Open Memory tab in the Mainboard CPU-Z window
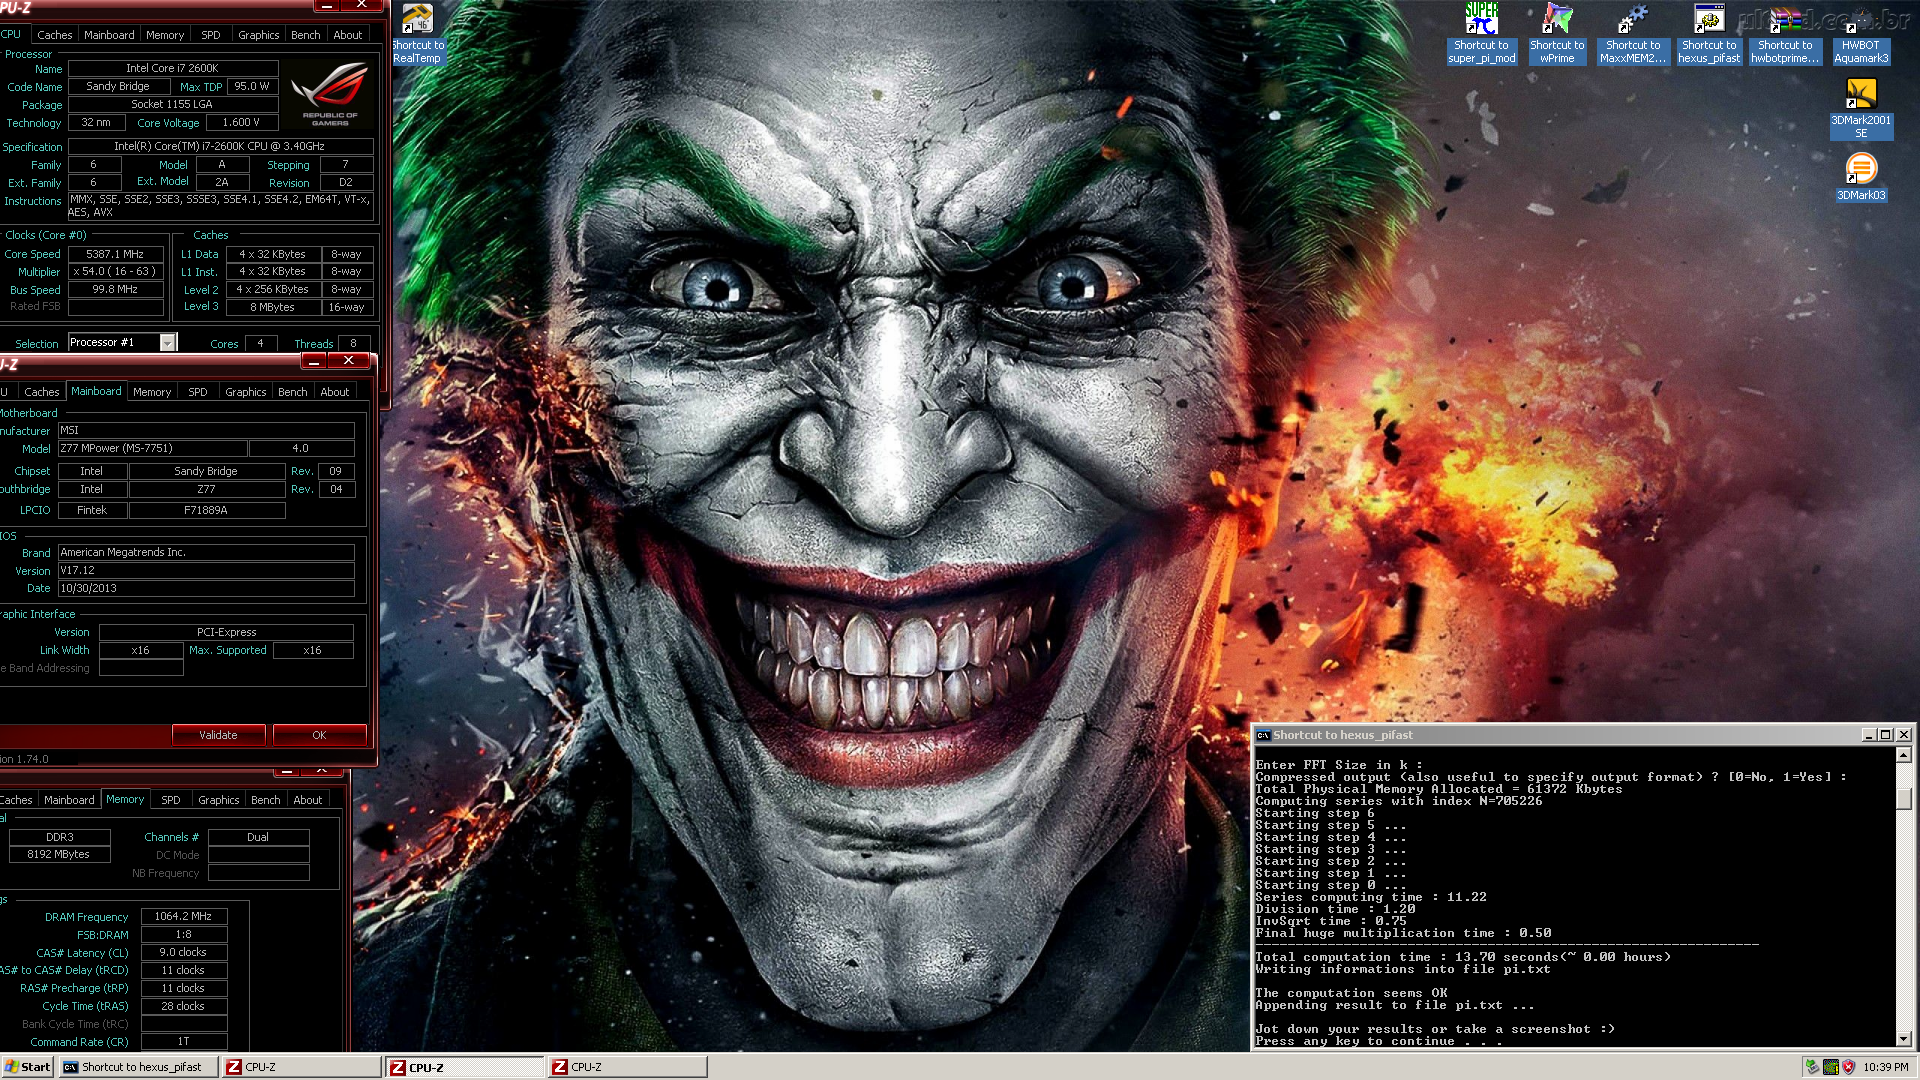Viewport: 1920px width, 1080px height. tap(152, 392)
